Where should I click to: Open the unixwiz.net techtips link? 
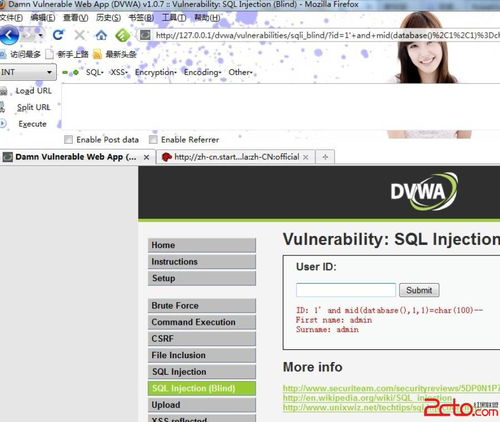tap(353, 408)
